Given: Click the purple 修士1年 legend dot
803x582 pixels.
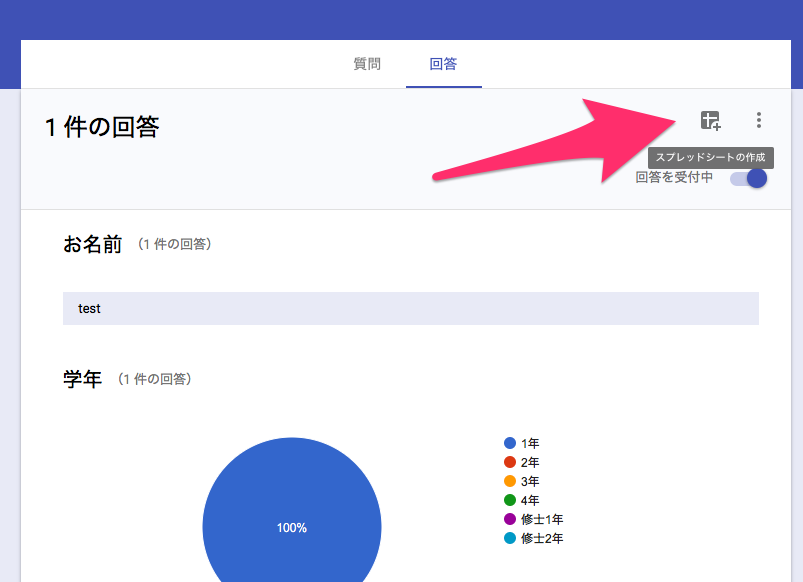Looking at the screenshot, I should click(x=509, y=519).
